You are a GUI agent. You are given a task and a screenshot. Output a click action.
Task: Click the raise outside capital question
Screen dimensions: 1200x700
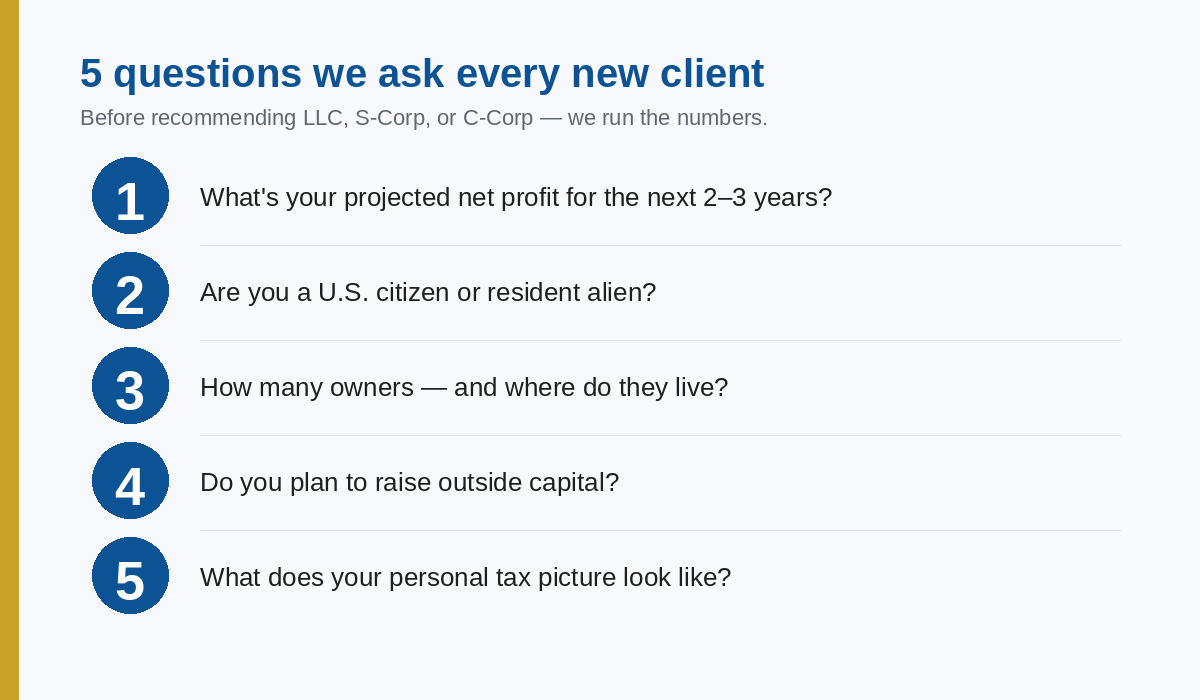tap(409, 482)
